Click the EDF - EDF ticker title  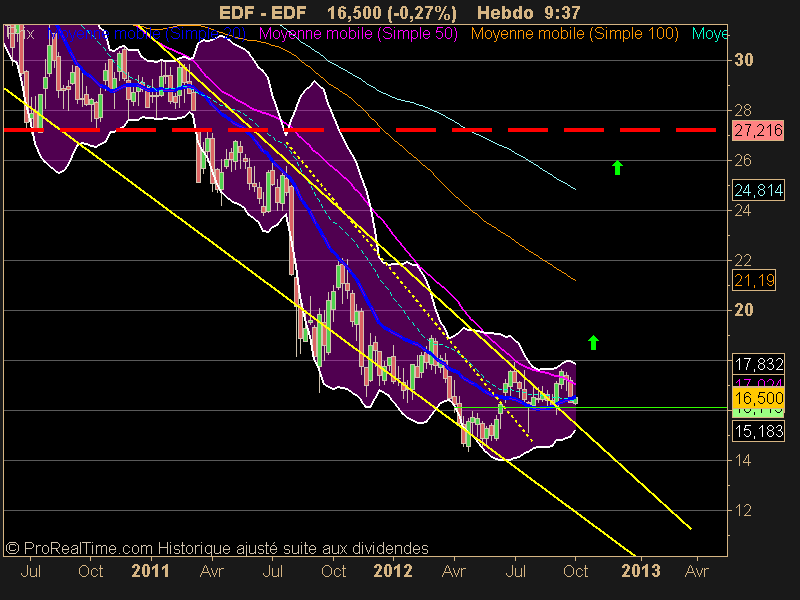(262, 13)
